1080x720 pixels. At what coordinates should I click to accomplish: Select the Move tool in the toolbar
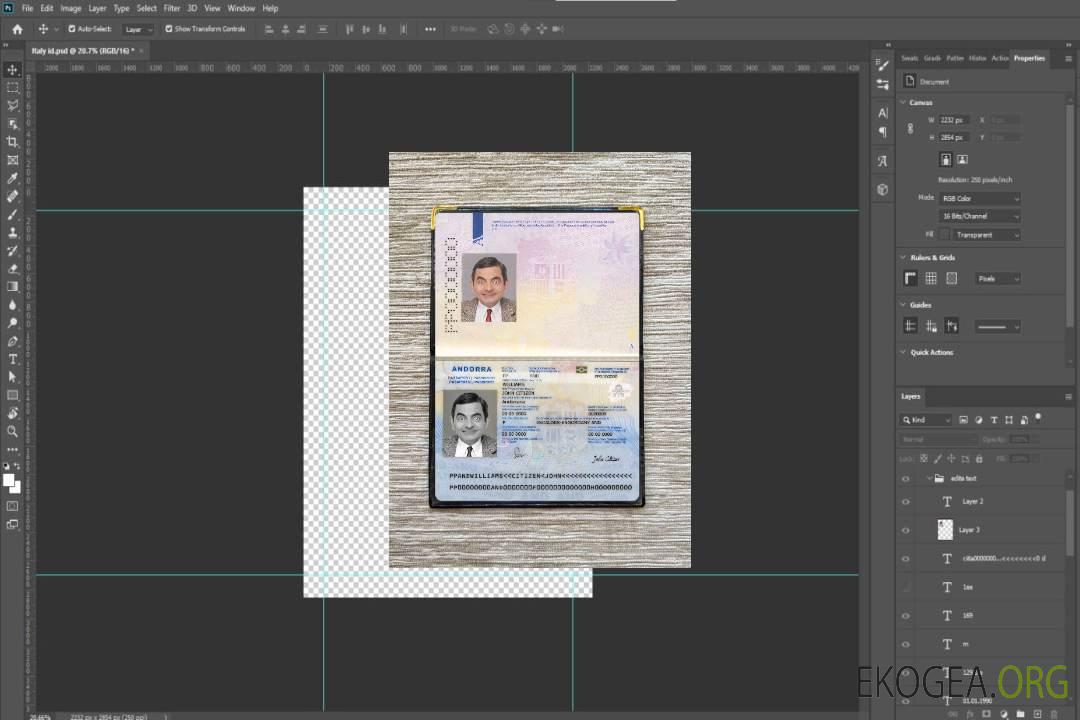pyautogui.click(x=13, y=70)
